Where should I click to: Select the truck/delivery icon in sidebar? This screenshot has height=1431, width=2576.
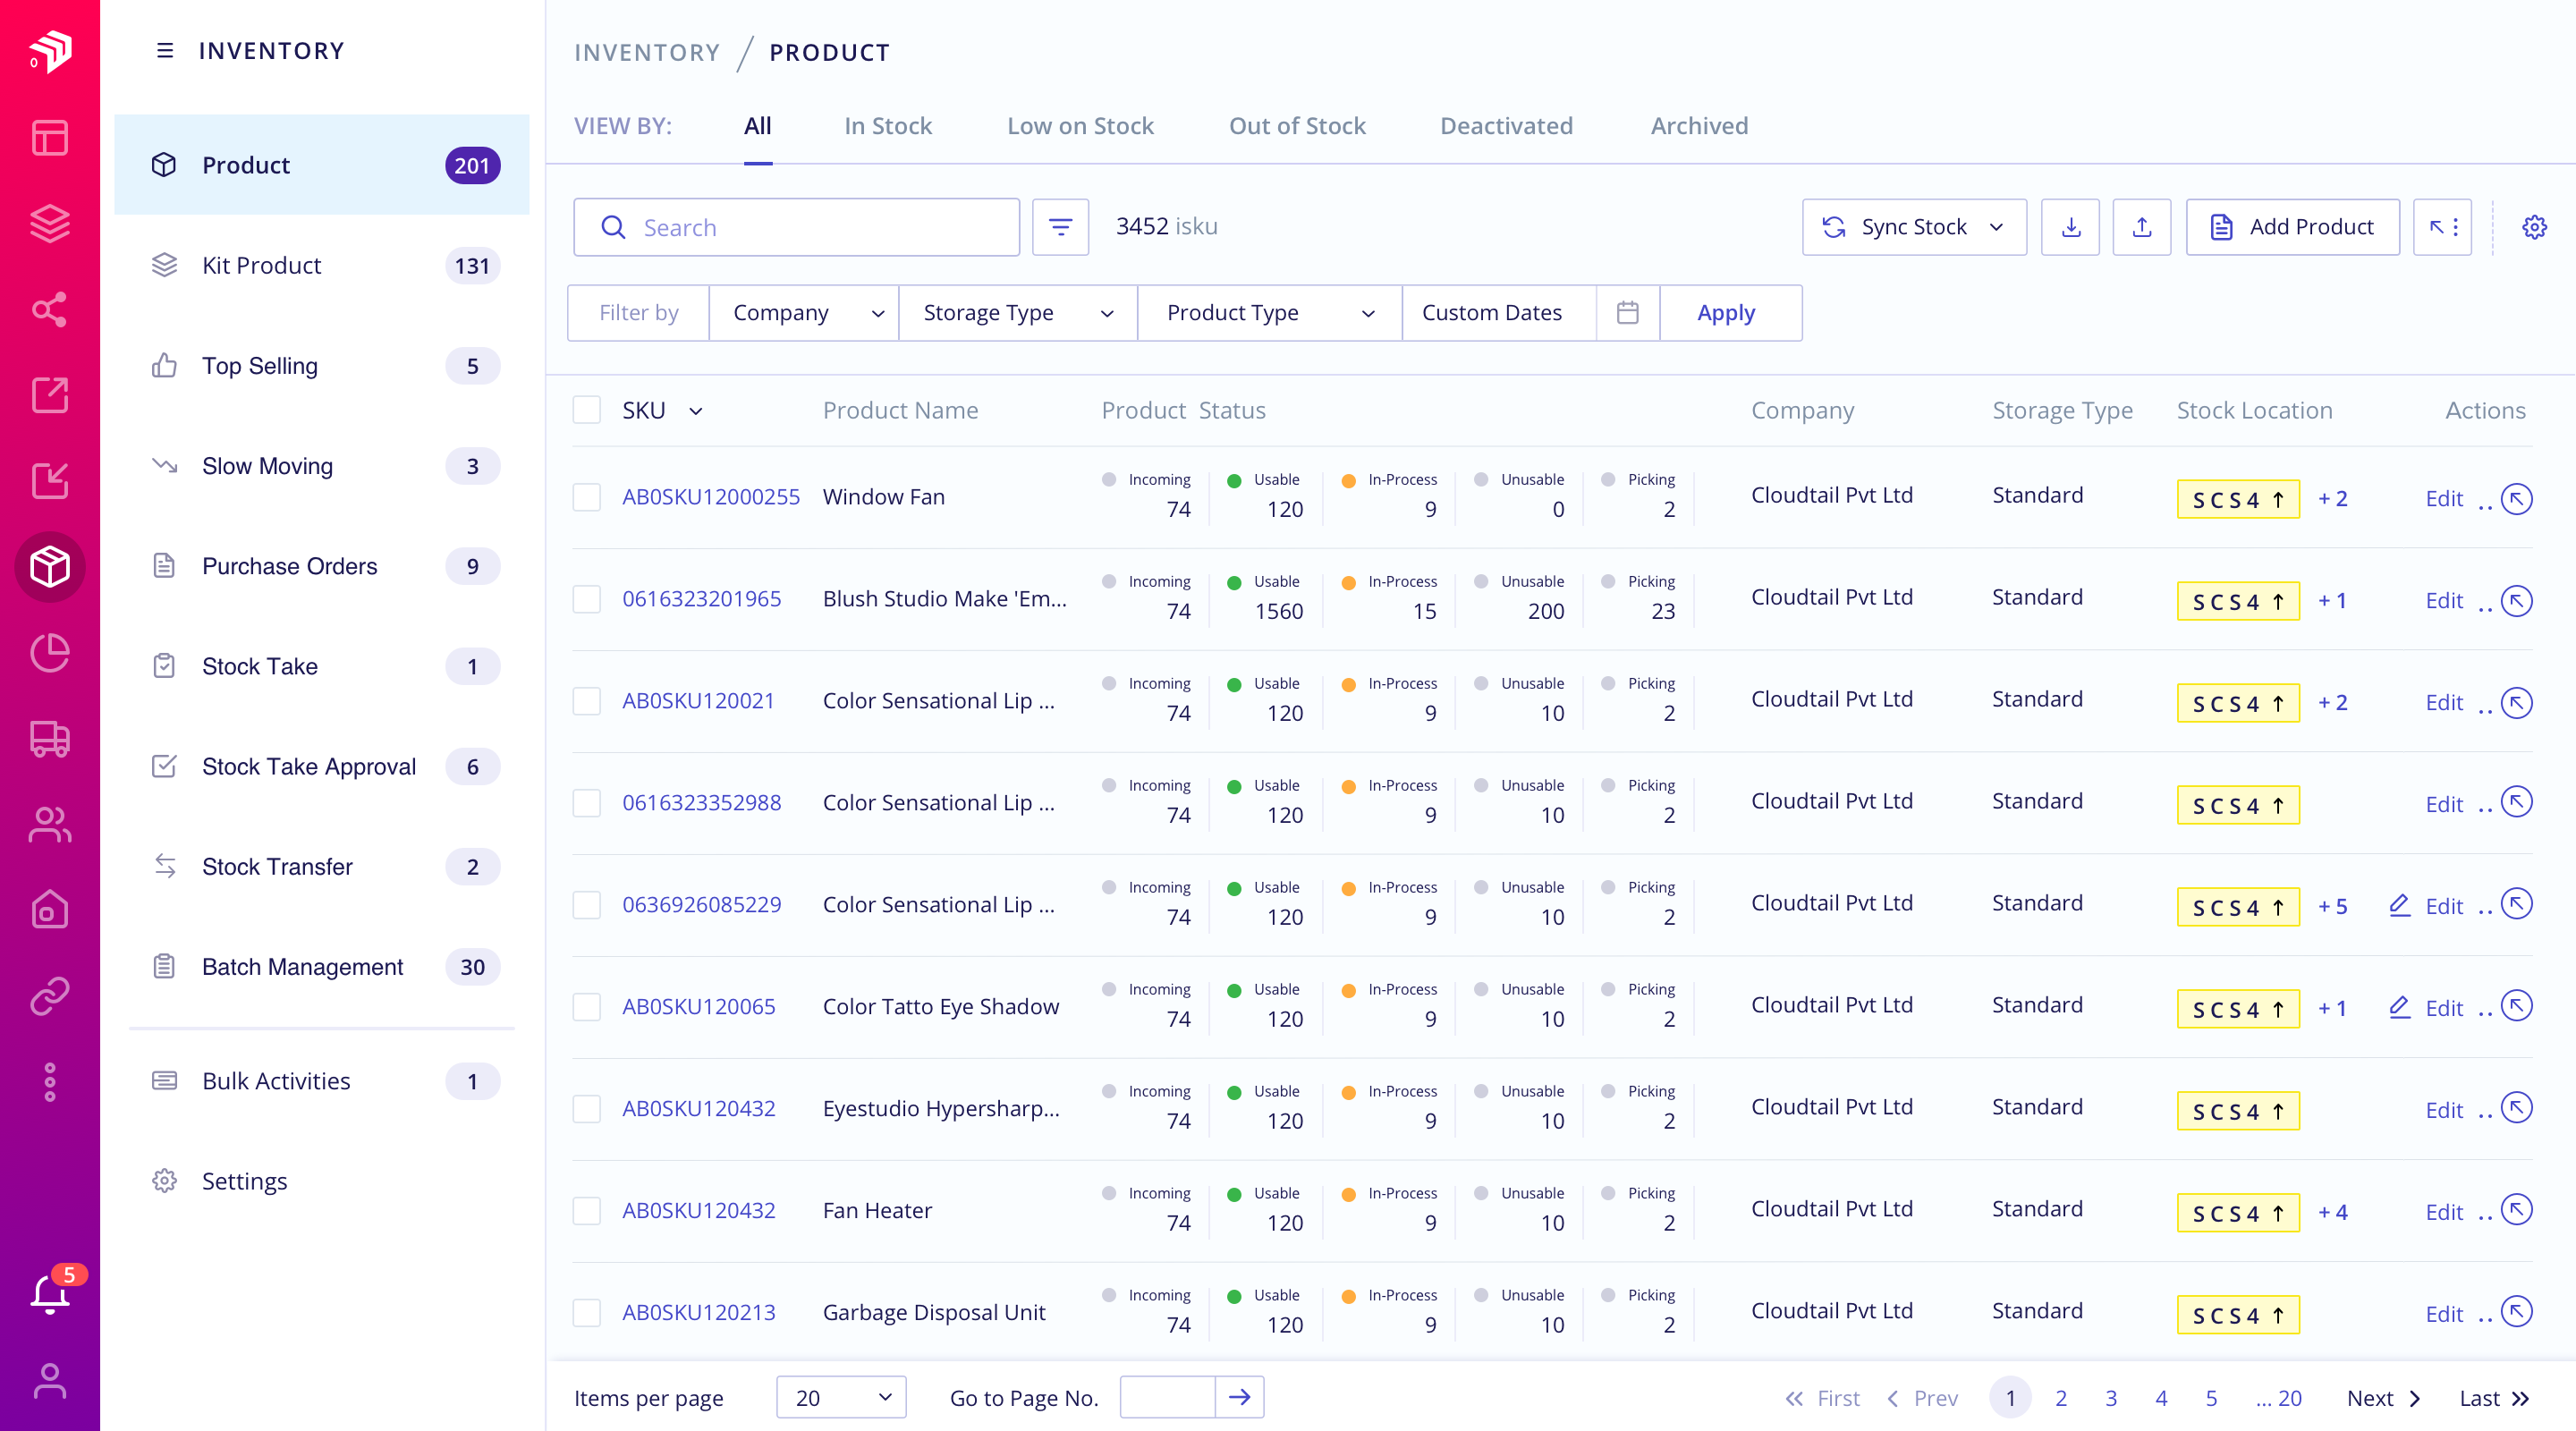point(50,740)
